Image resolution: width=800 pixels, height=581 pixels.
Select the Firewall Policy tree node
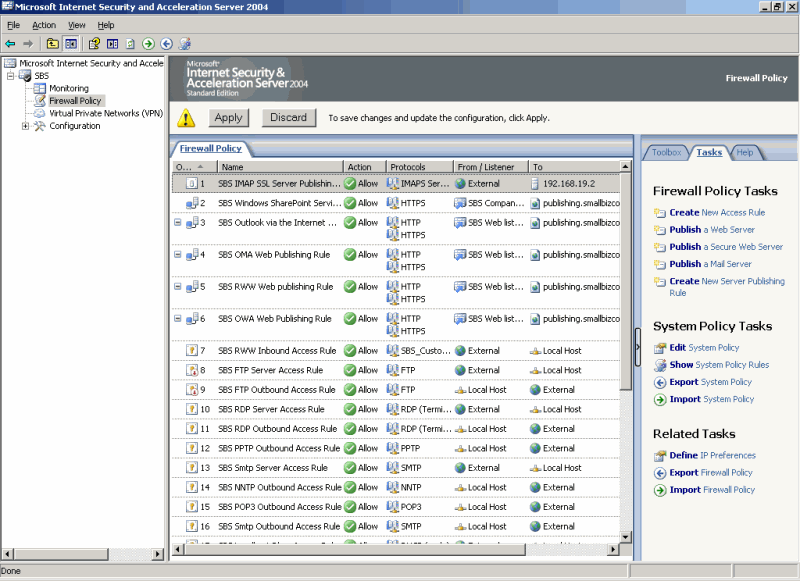click(x=75, y=101)
